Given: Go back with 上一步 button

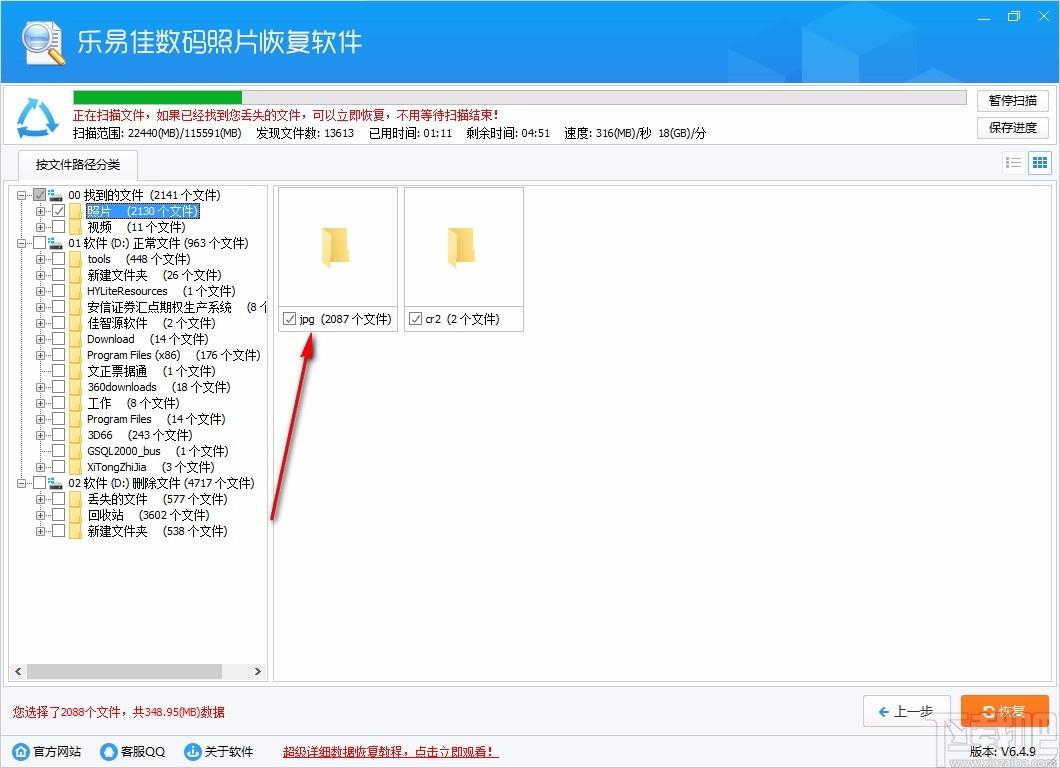Looking at the screenshot, I should (907, 711).
